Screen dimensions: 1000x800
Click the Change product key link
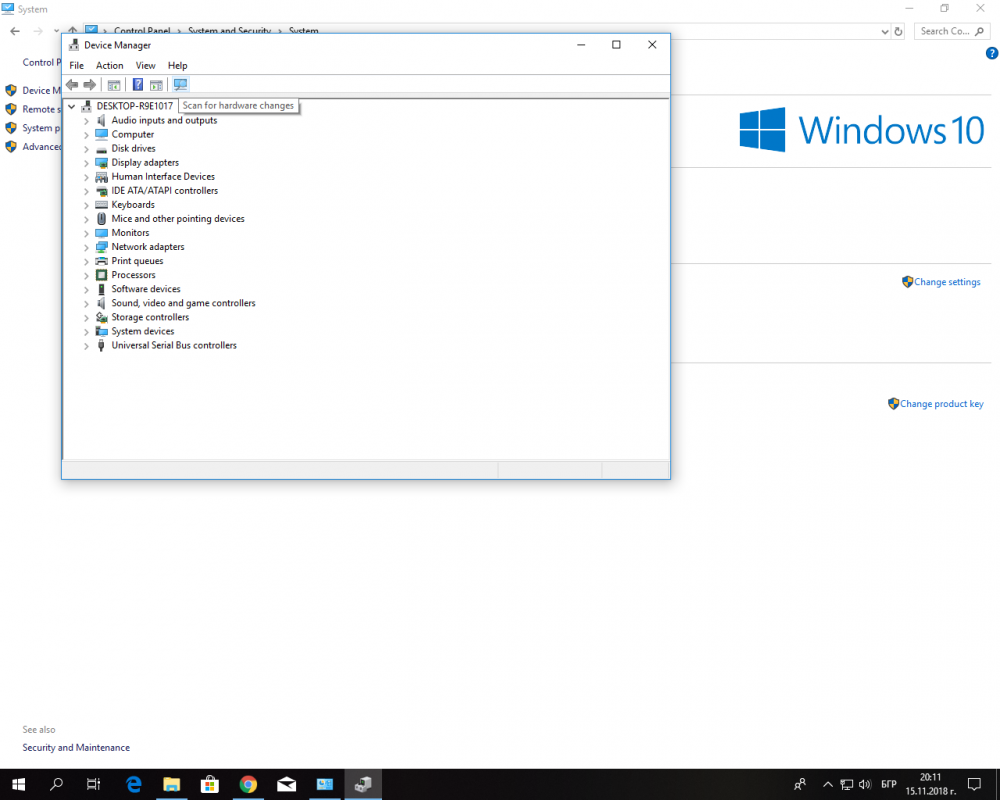[x=941, y=404]
